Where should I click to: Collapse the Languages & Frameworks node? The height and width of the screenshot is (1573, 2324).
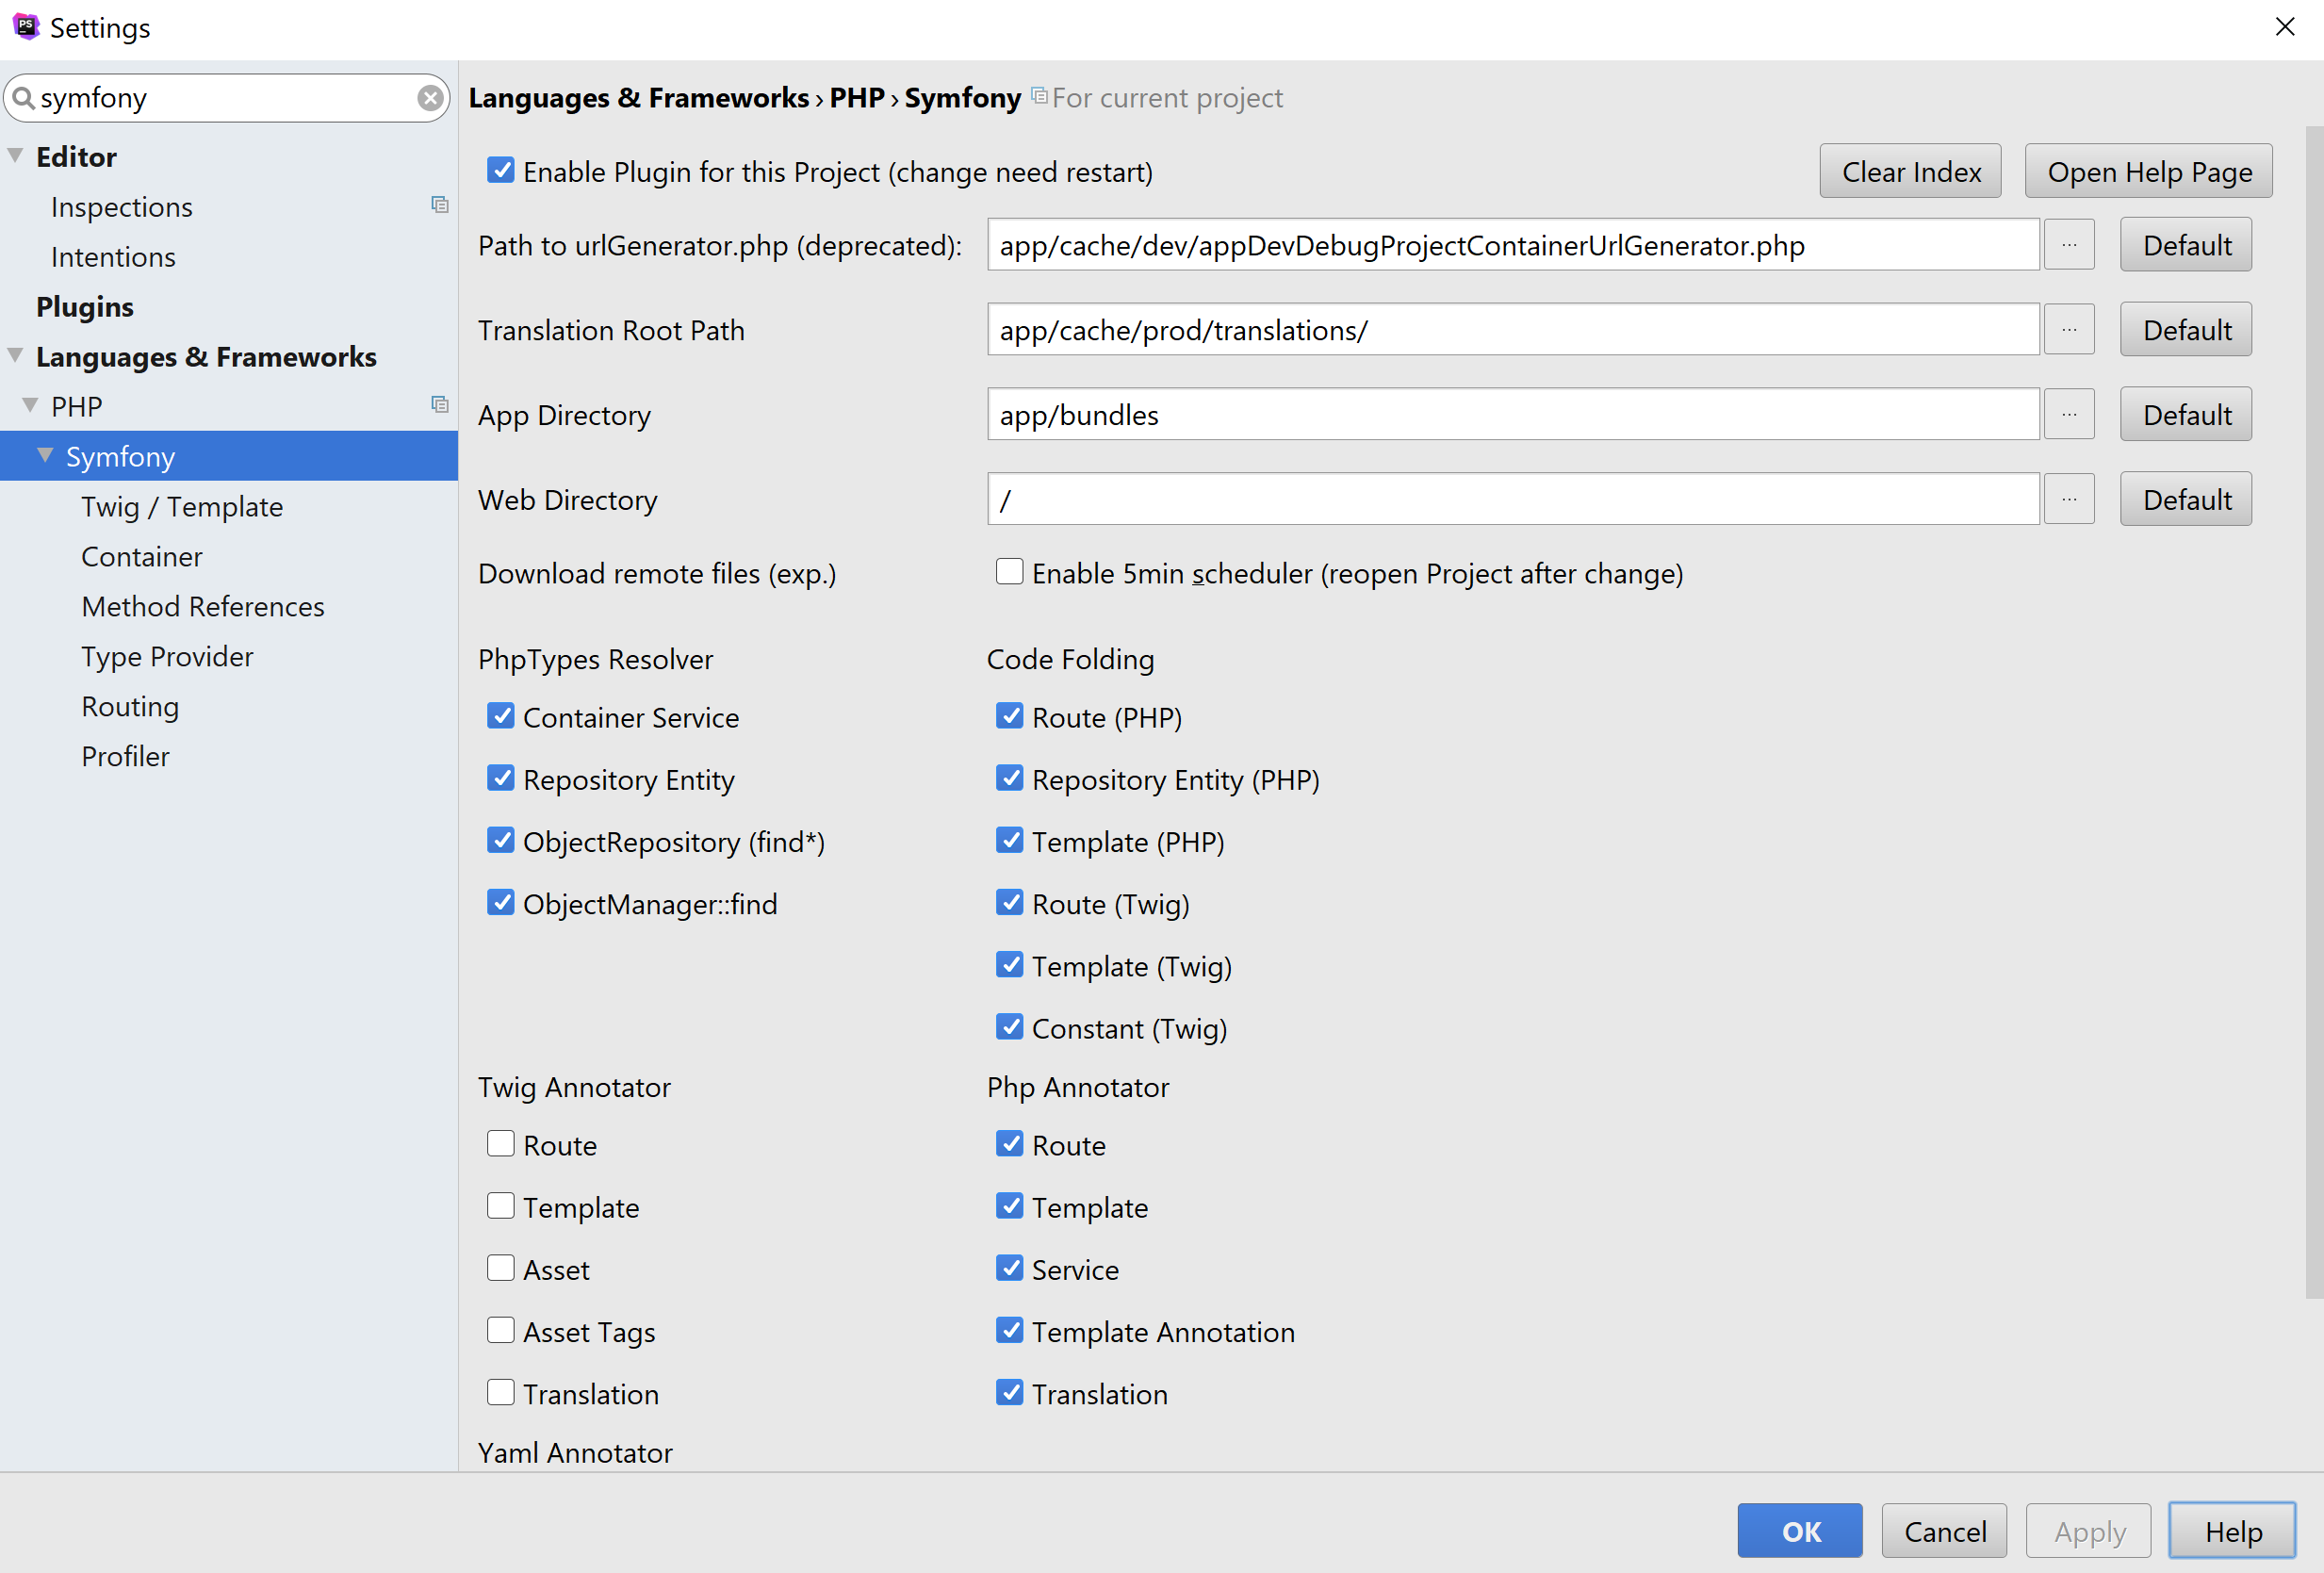coord(16,356)
